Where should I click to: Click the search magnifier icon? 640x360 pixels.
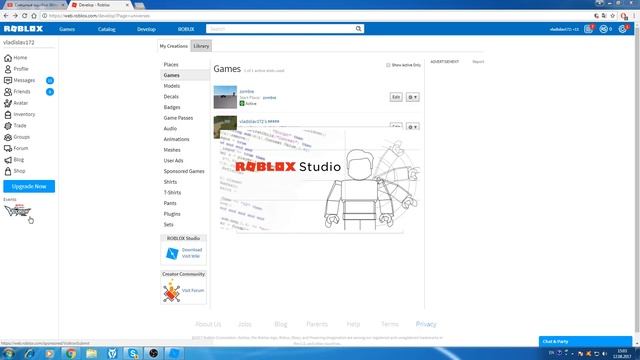pyautogui.click(x=358, y=29)
